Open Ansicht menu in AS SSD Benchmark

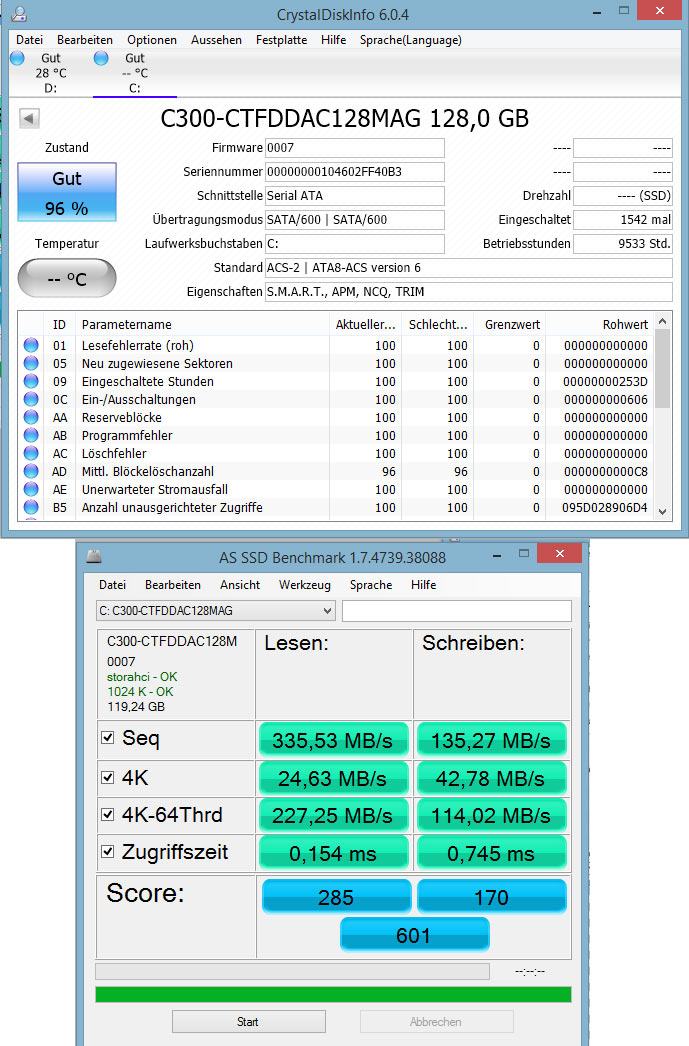[x=240, y=585]
